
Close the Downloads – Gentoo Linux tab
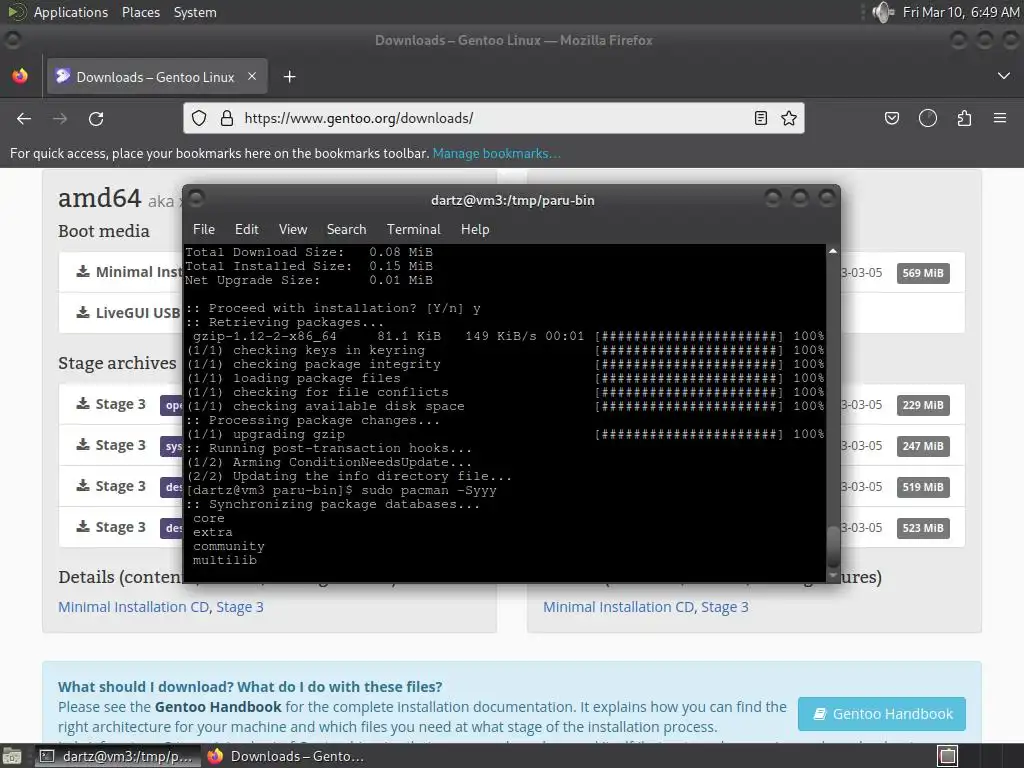click(x=252, y=76)
